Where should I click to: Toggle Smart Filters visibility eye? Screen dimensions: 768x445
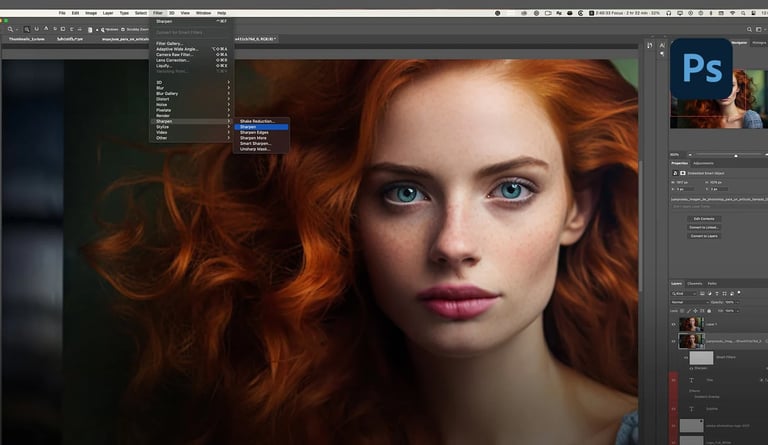click(x=686, y=357)
